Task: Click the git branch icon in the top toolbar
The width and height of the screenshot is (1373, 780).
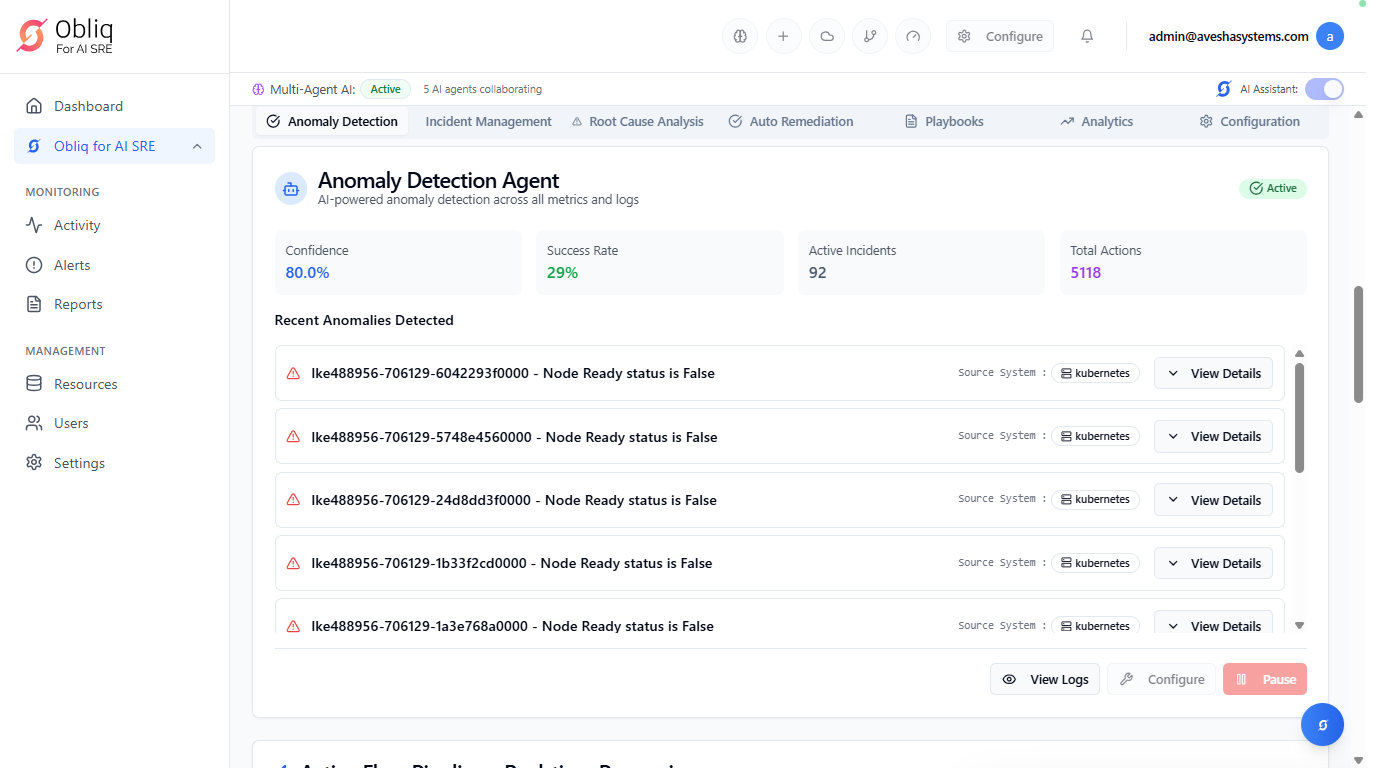Action: coord(870,36)
